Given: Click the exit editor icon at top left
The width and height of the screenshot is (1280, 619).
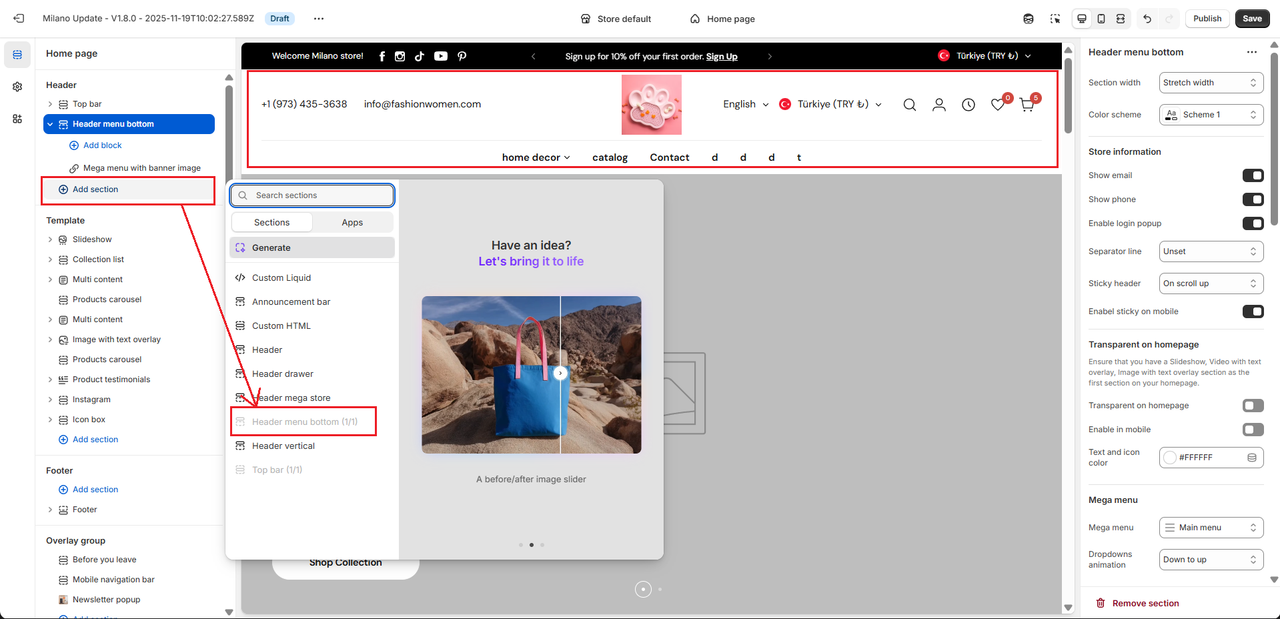Looking at the screenshot, I should (18, 18).
